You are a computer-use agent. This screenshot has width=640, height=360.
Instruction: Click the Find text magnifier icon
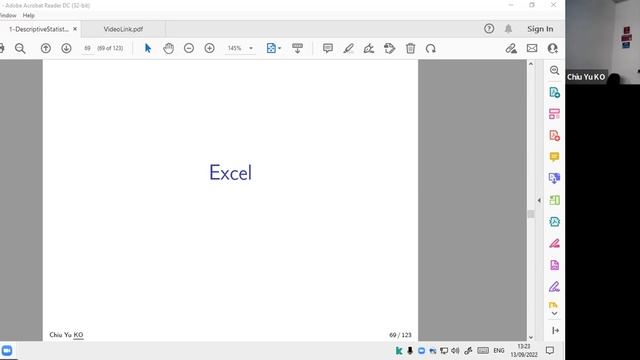click(x=20, y=49)
